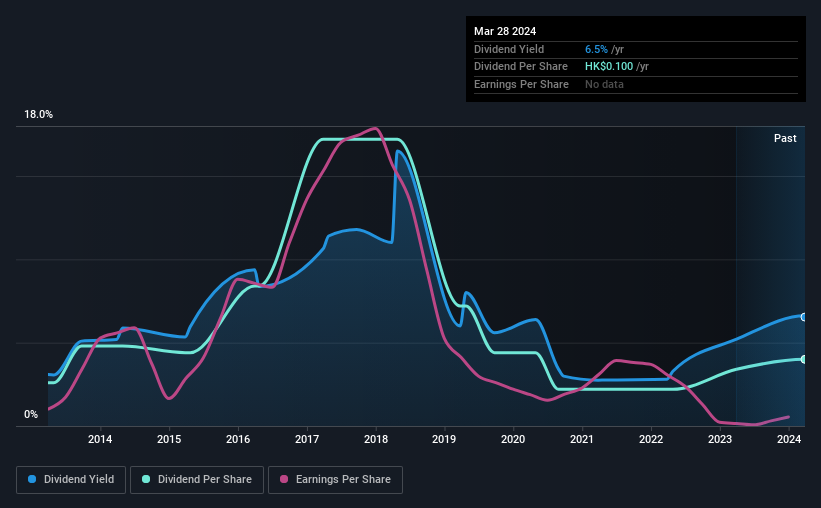Click the 2019 x-axis label
The width and height of the screenshot is (821, 508).
coord(444,439)
